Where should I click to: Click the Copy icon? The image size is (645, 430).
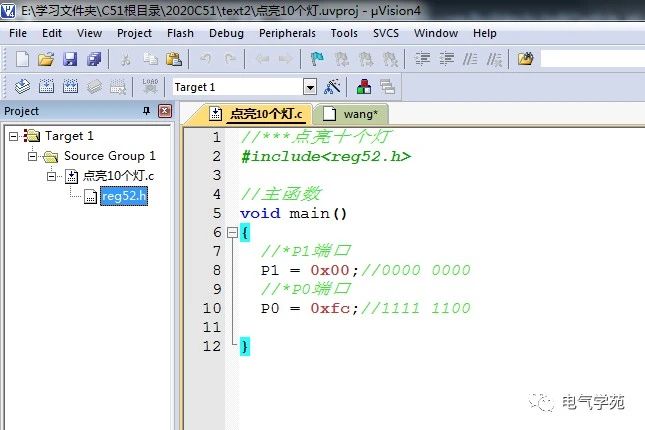pos(150,59)
